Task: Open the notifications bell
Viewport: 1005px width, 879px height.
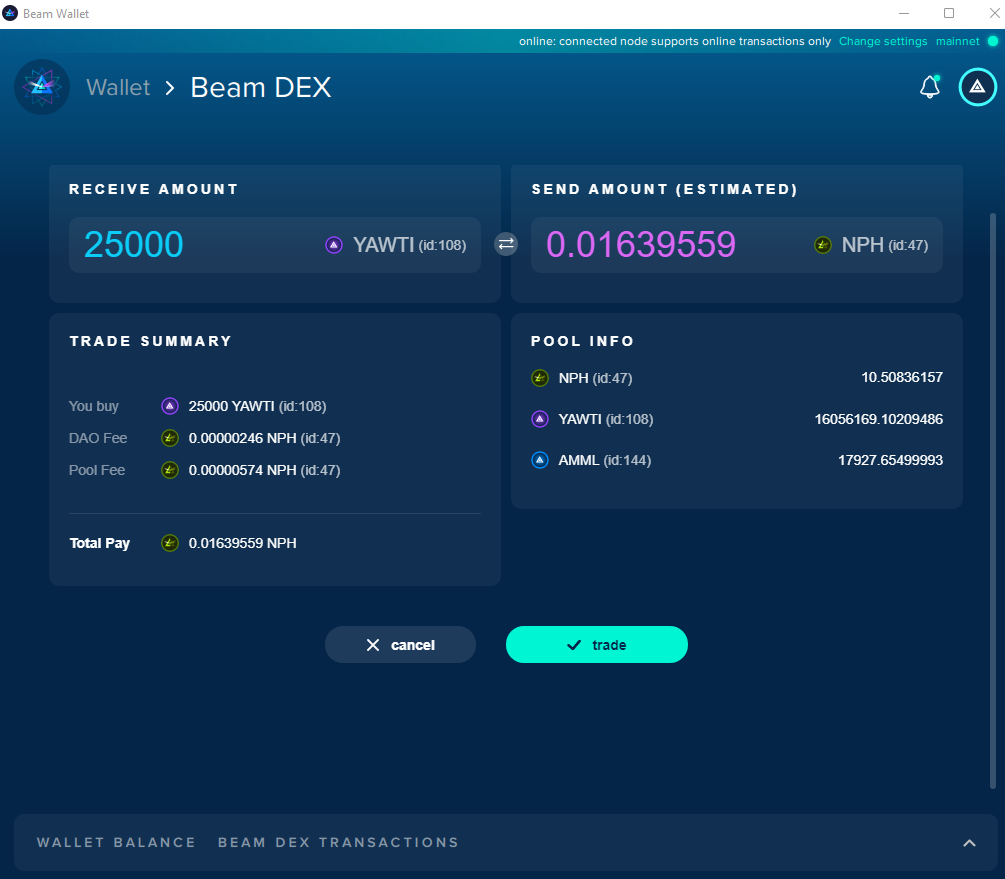Action: coord(929,87)
